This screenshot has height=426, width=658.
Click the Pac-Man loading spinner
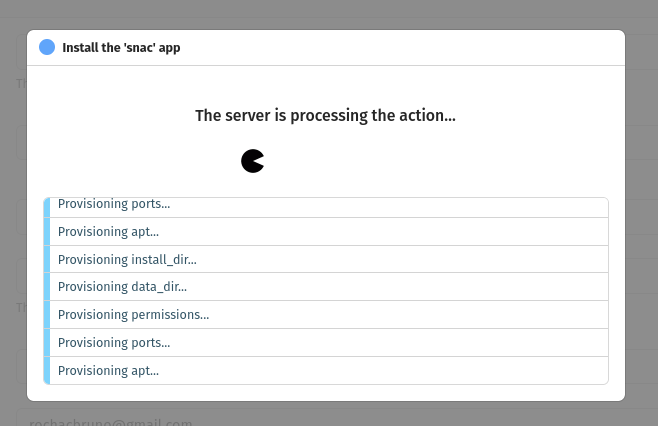252,161
